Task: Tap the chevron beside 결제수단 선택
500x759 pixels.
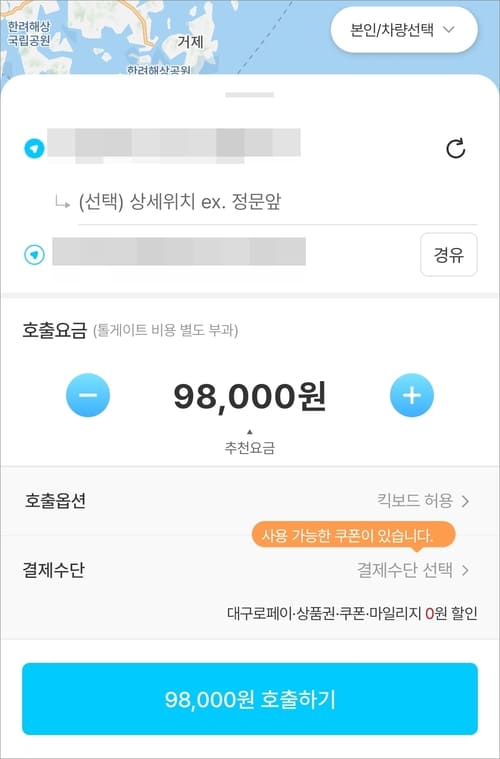Action: coord(466,571)
